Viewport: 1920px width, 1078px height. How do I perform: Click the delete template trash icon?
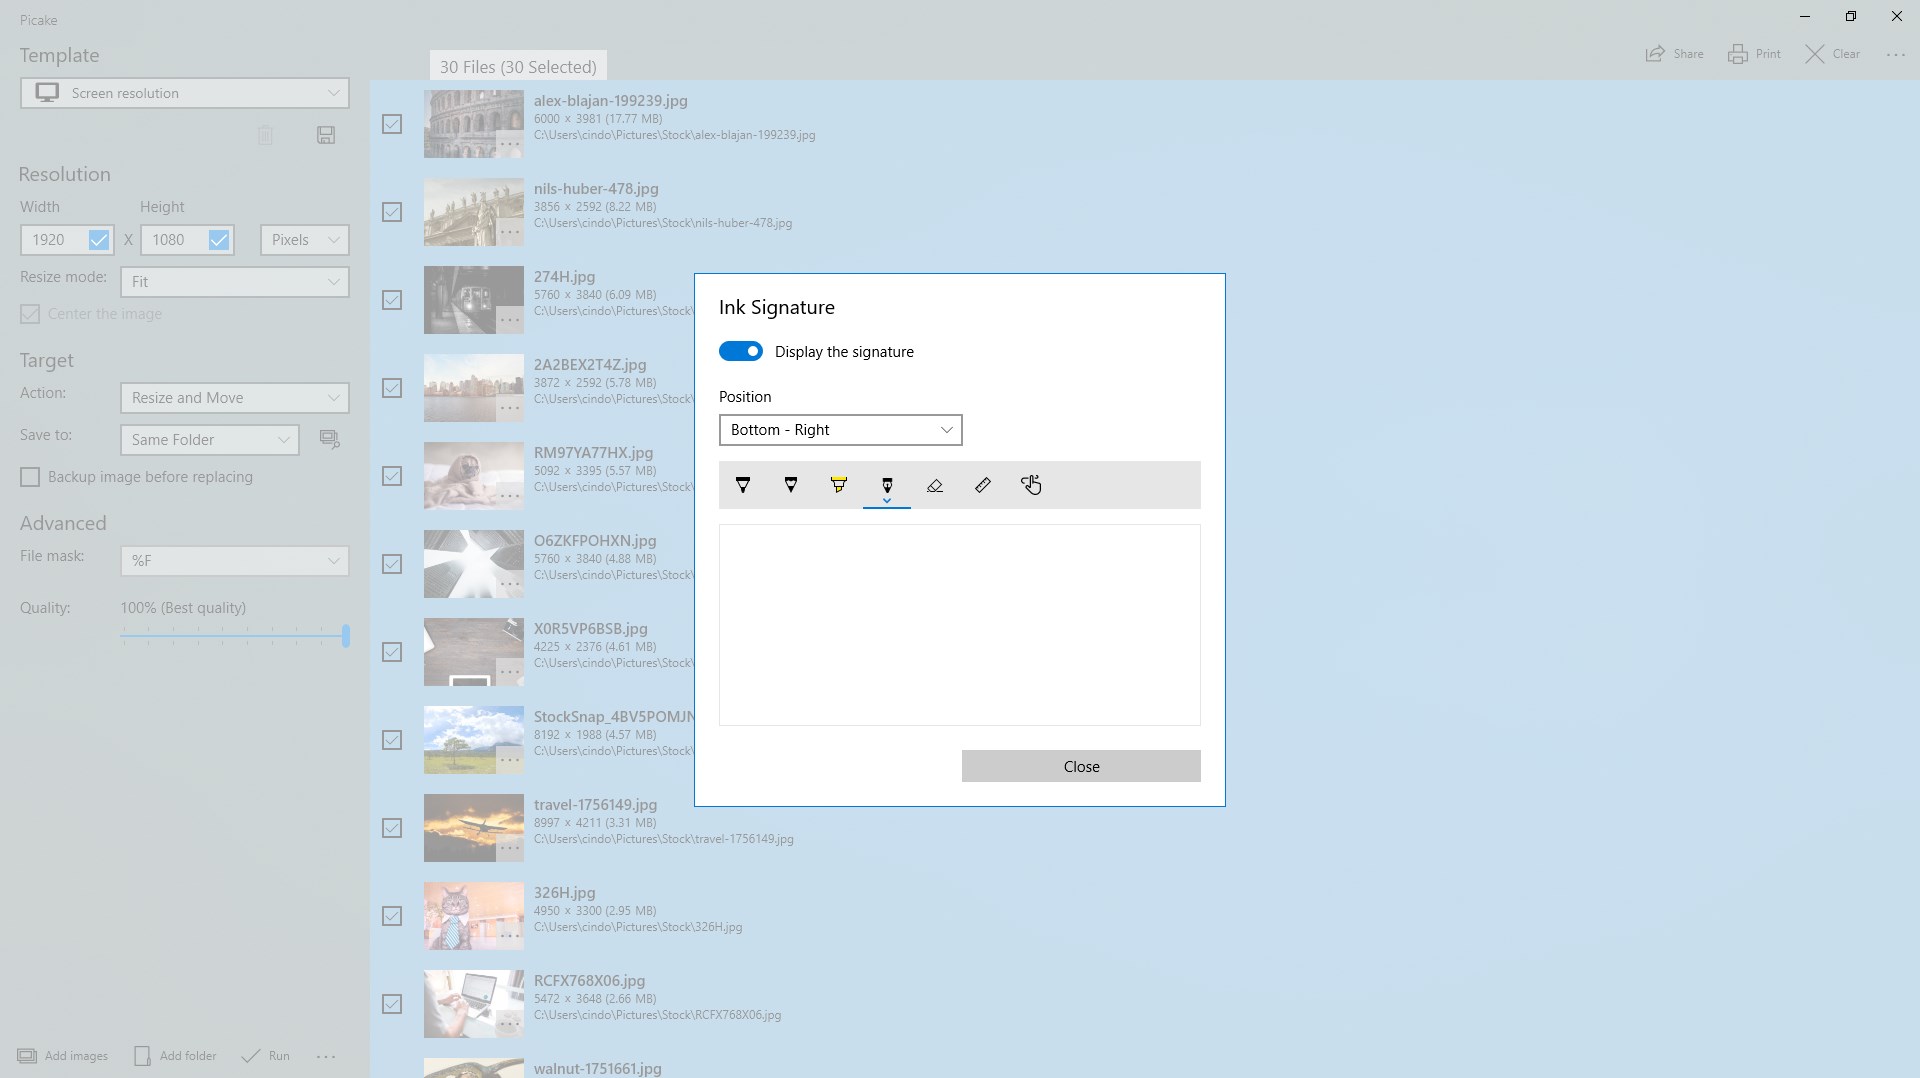pyautogui.click(x=265, y=135)
